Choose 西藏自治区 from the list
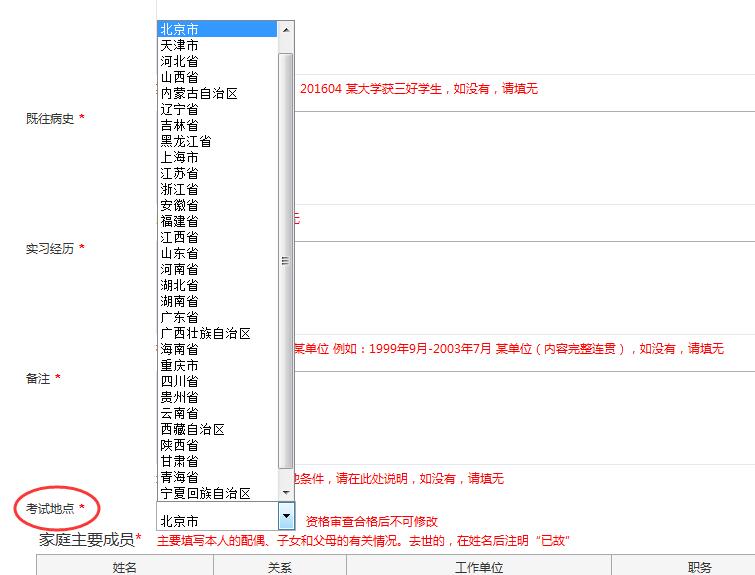Viewport: 755px width, 575px height. pyautogui.click(x=193, y=429)
